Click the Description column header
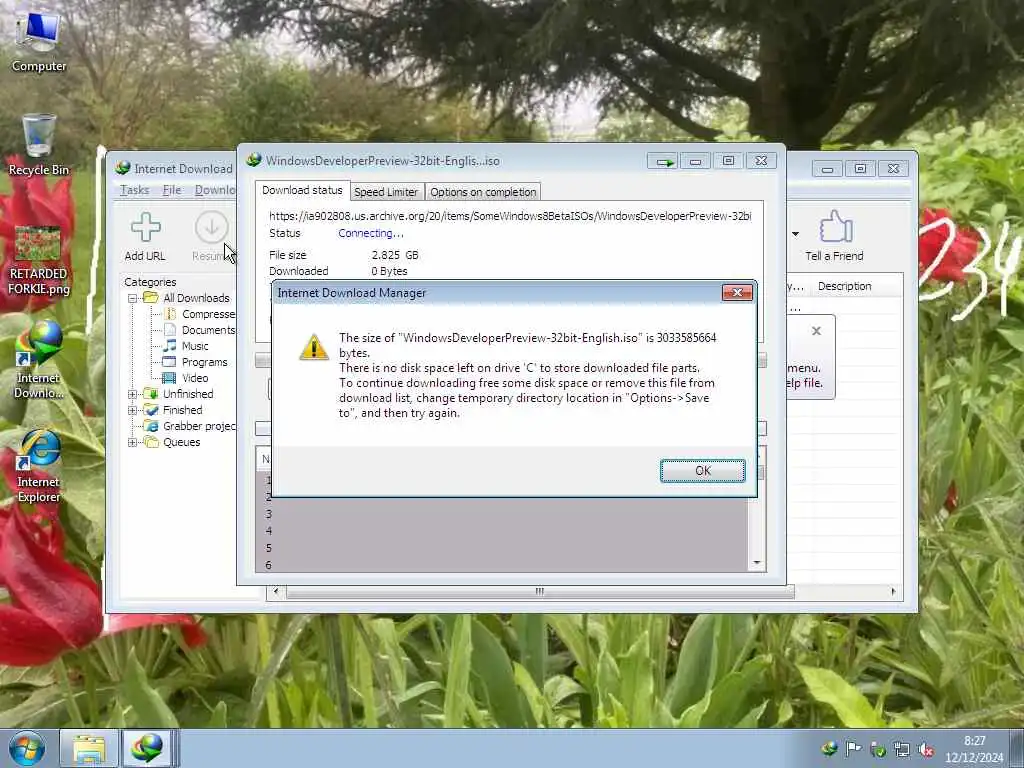Screen dimensions: 1024x768 point(844,286)
